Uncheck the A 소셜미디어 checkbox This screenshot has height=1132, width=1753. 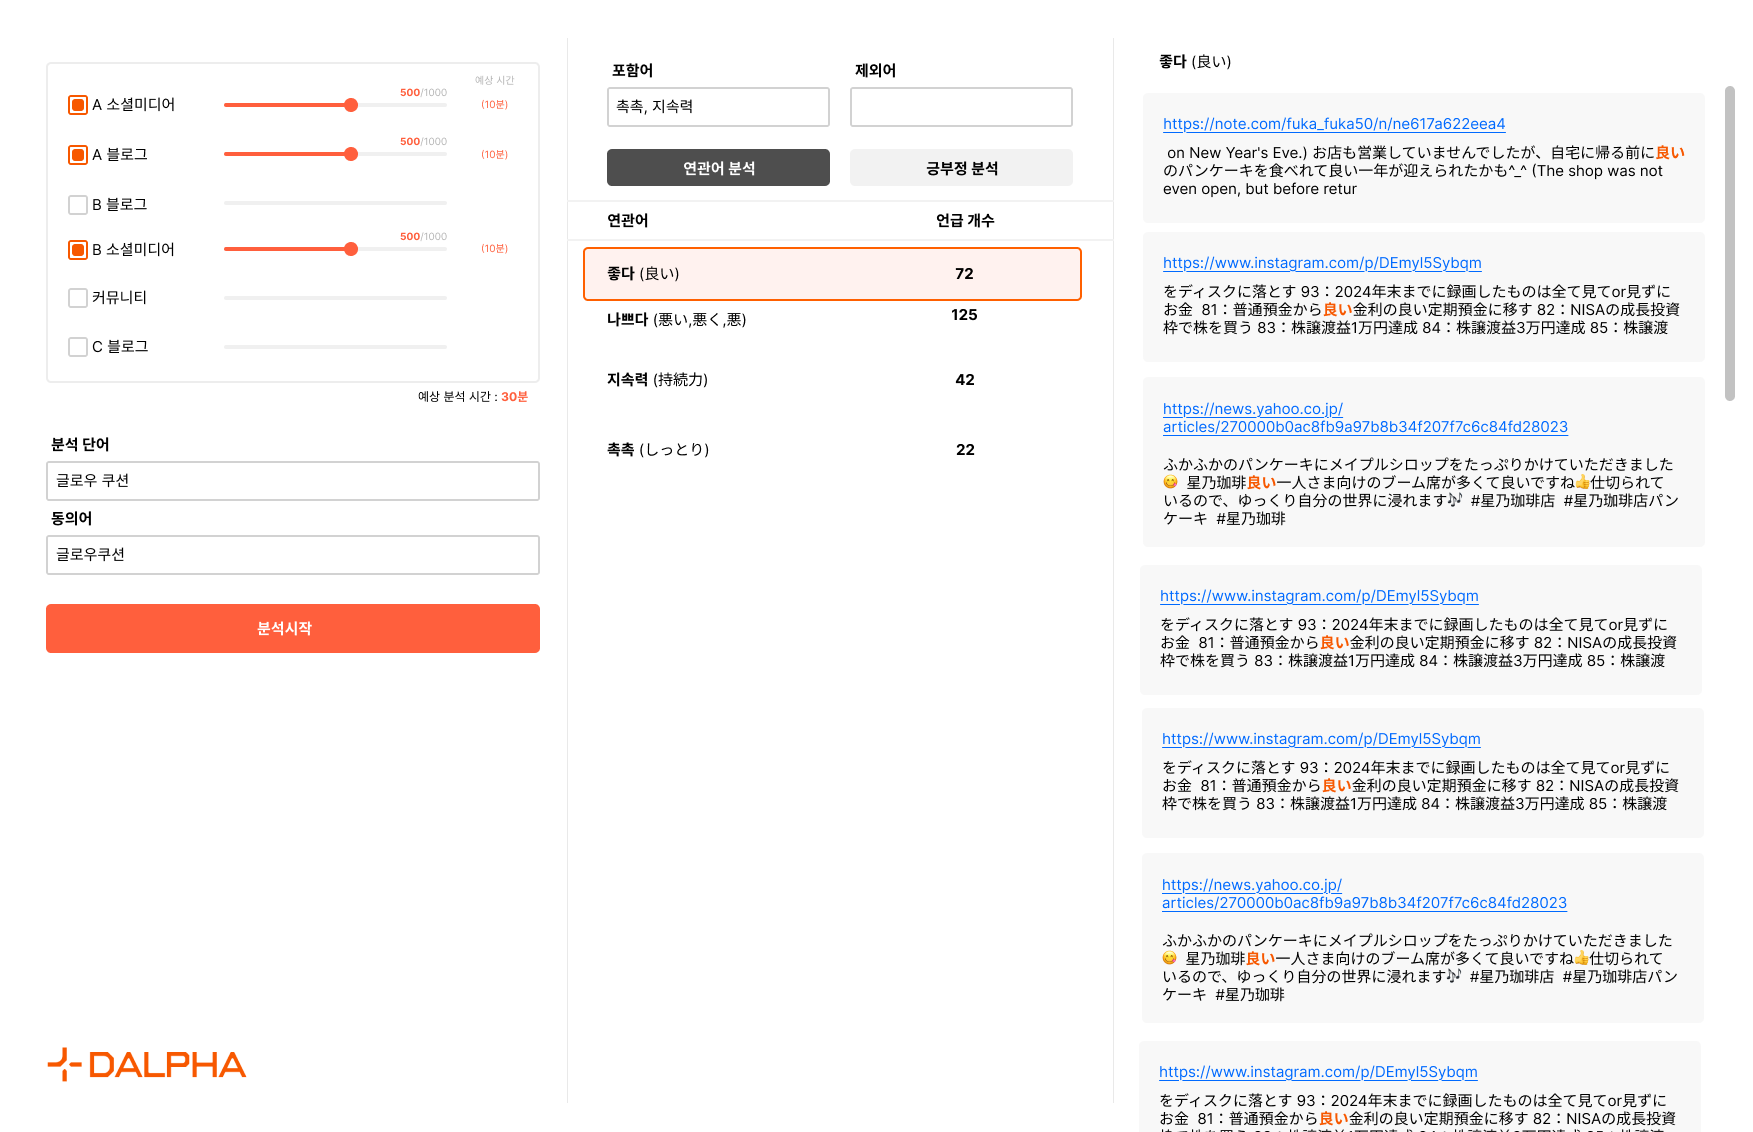(78, 105)
